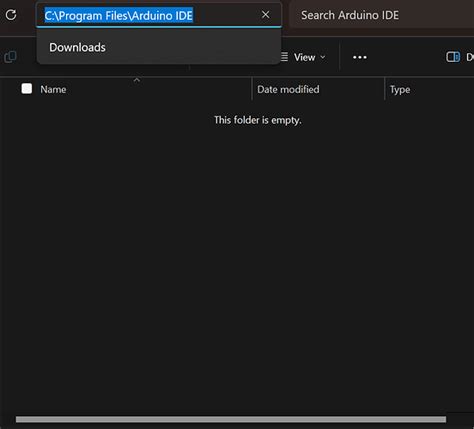Tick the select-all checkbox next to Name
The height and width of the screenshot is (429, 474).
27,89
